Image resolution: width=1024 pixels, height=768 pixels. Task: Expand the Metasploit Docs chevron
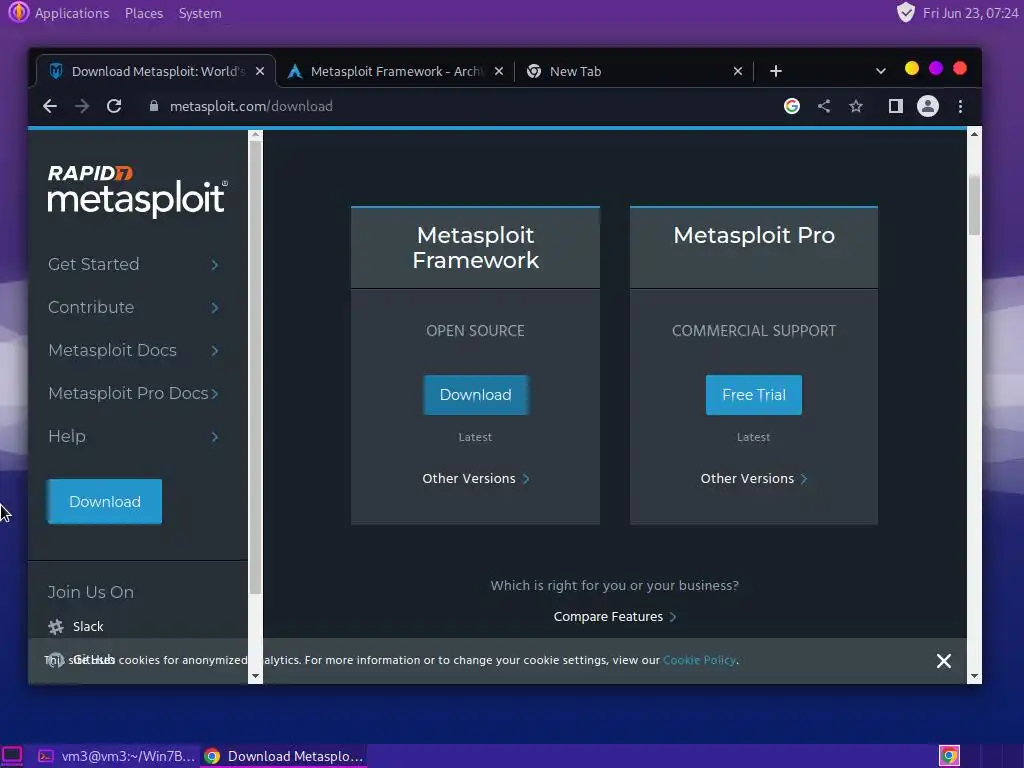[x=215, y=351]
